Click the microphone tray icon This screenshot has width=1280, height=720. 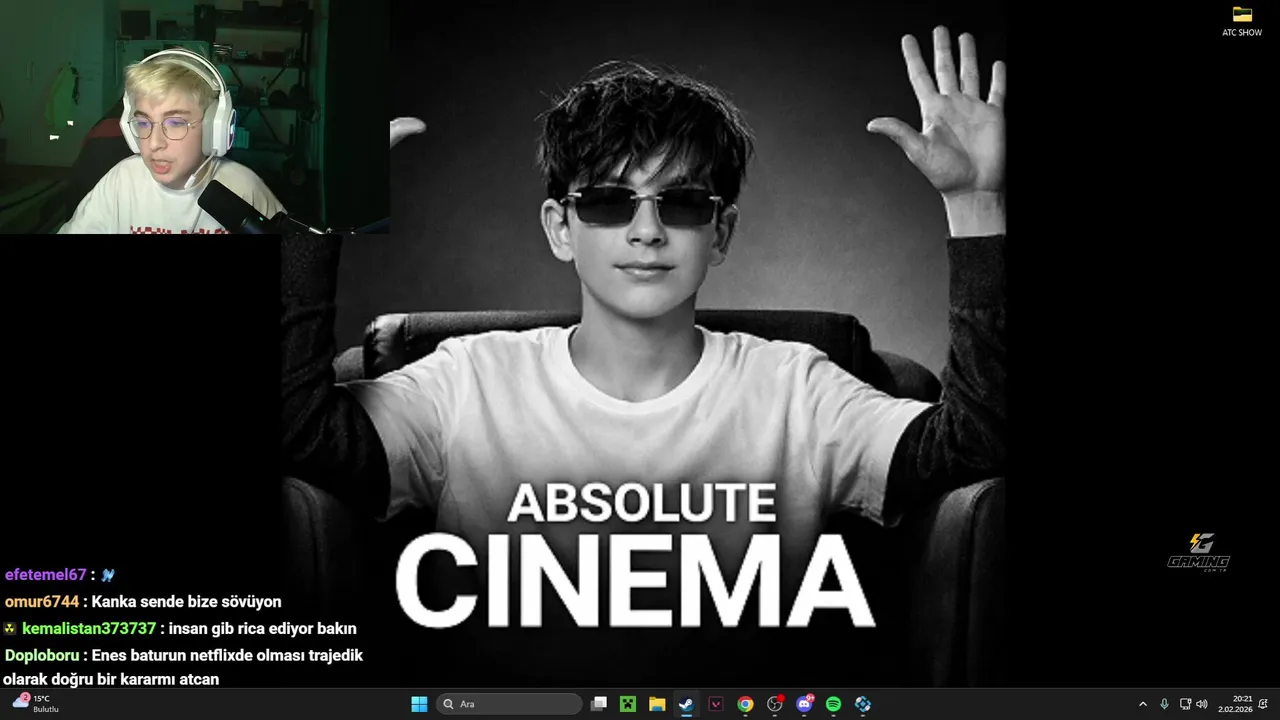[x=1164, y=704]
